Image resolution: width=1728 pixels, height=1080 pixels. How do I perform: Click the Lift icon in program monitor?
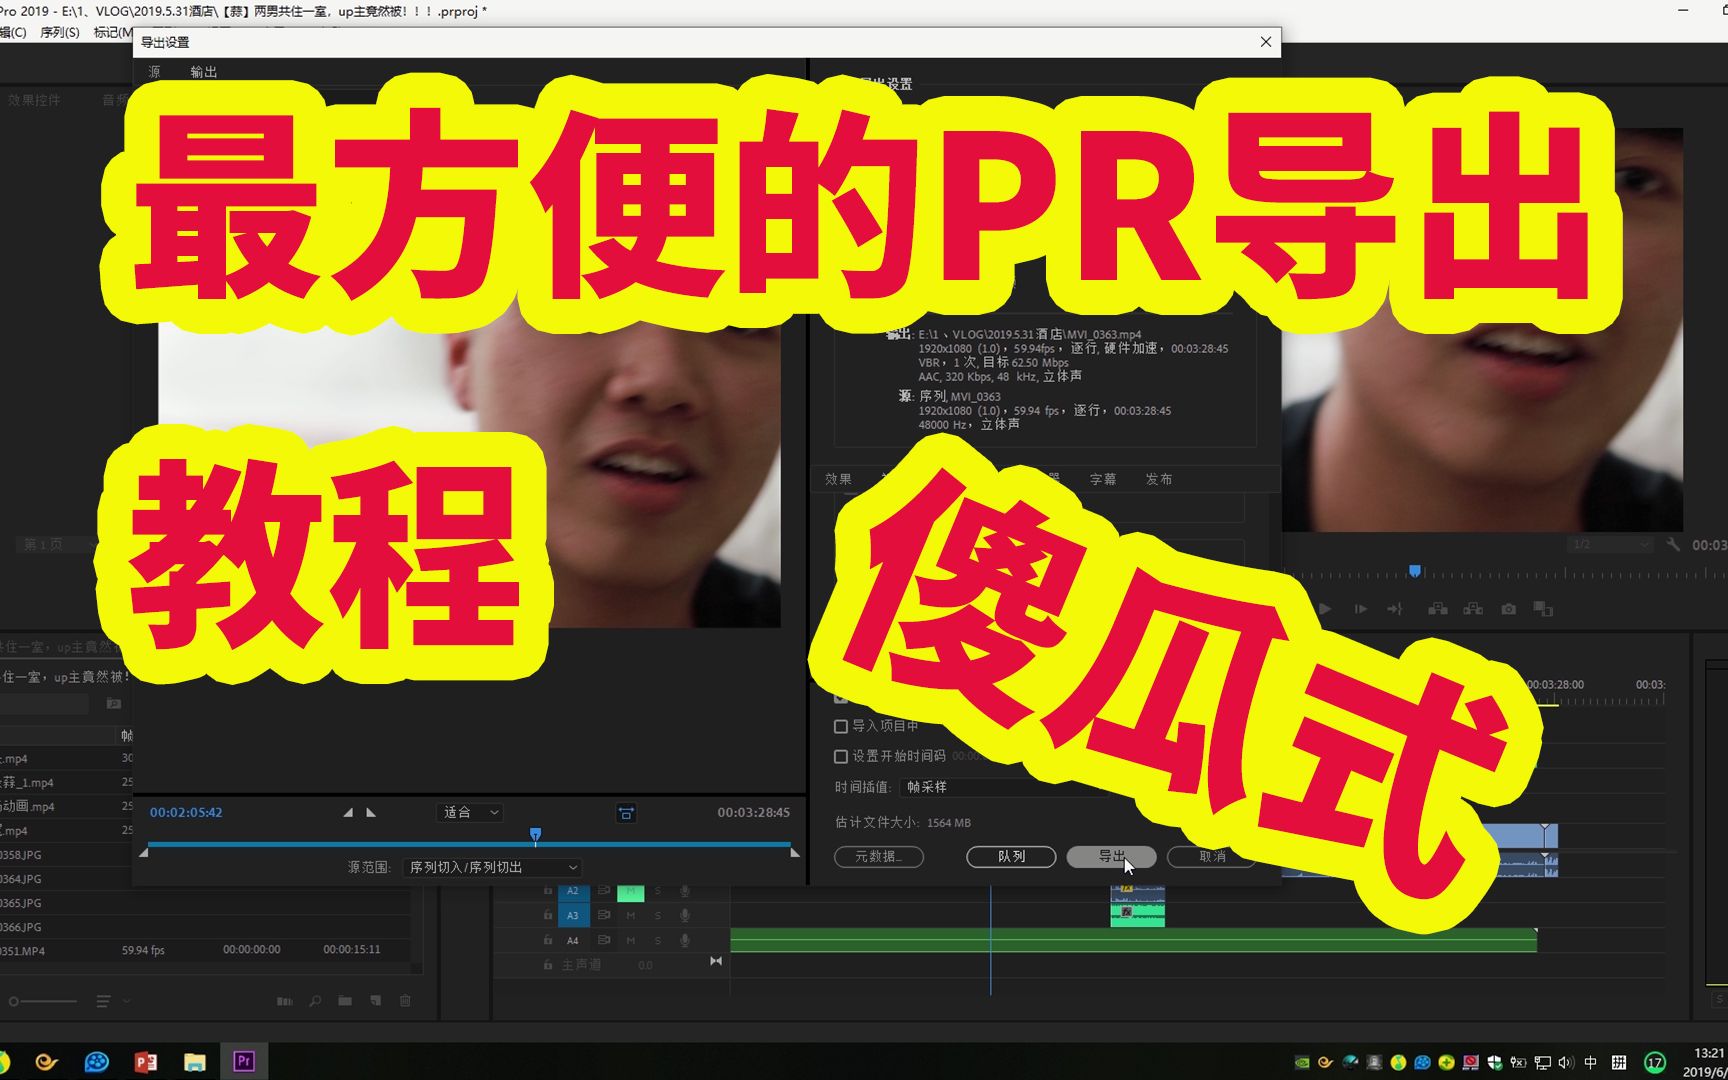(1438, 608)
